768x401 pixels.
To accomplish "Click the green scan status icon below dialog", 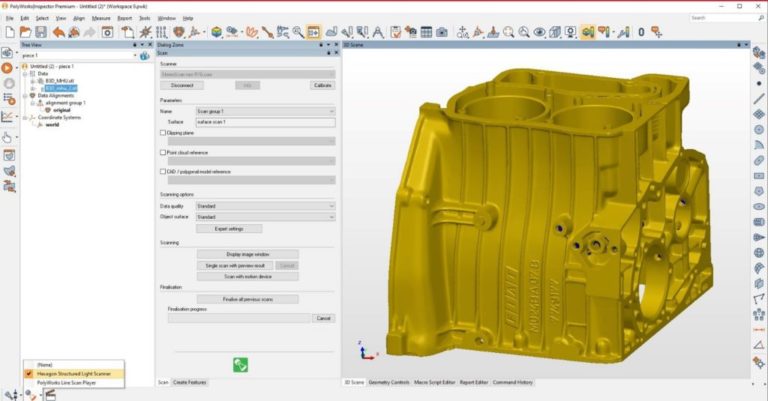I will [240, 365].
